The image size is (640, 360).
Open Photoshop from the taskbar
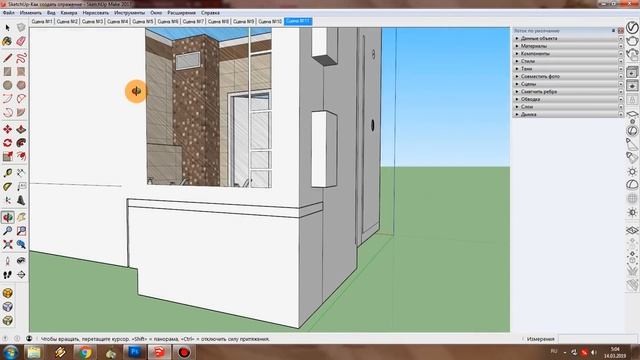[x=135, y=352]
